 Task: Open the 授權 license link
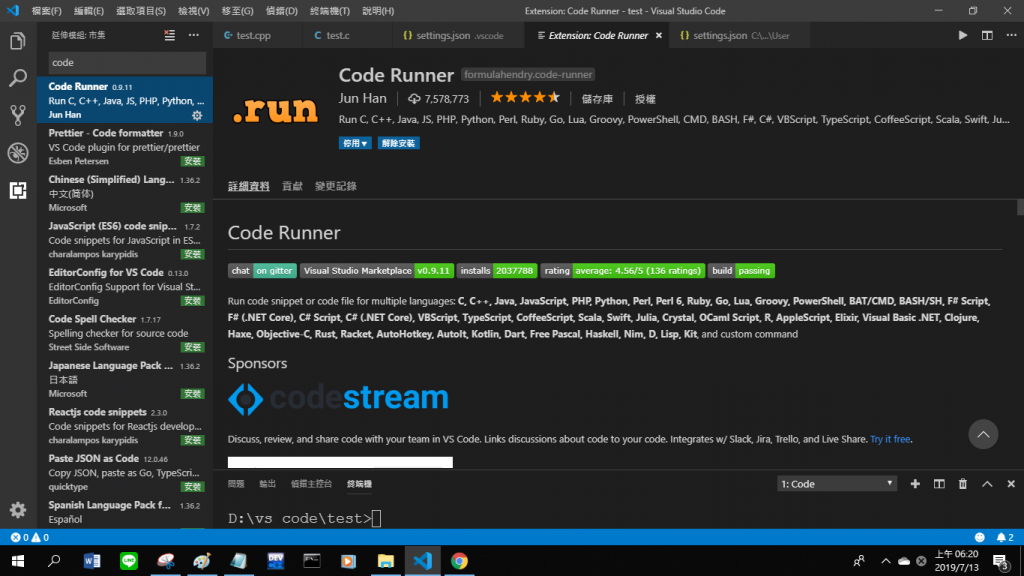click(645, 99)
